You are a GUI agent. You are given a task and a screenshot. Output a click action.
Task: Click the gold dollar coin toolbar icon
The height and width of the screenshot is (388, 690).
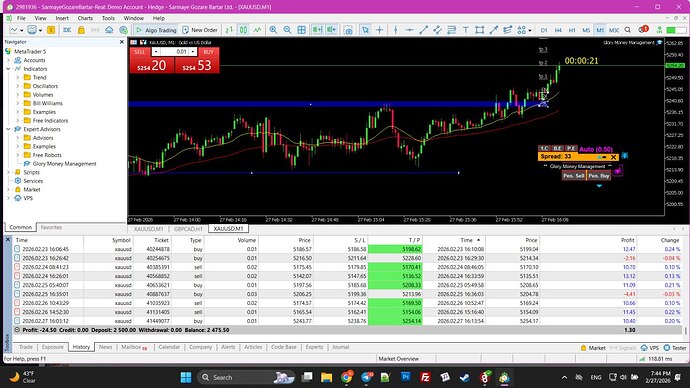[51, 30]
